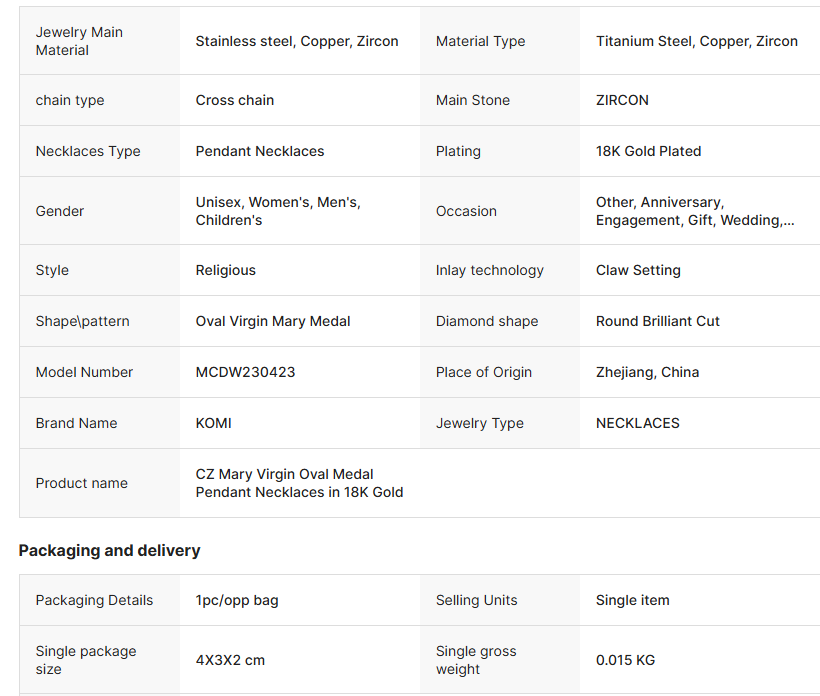This screenshot has width=820, height=696.
Task: Click the "Titanium Steel, Copper, Zircon" value
Action: 696,41
